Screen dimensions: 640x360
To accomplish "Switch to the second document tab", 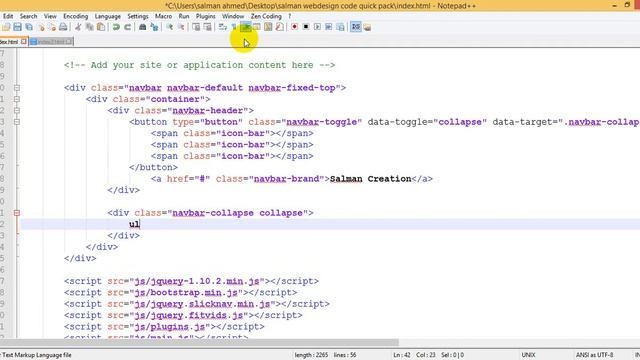I will tap(51, 42).
